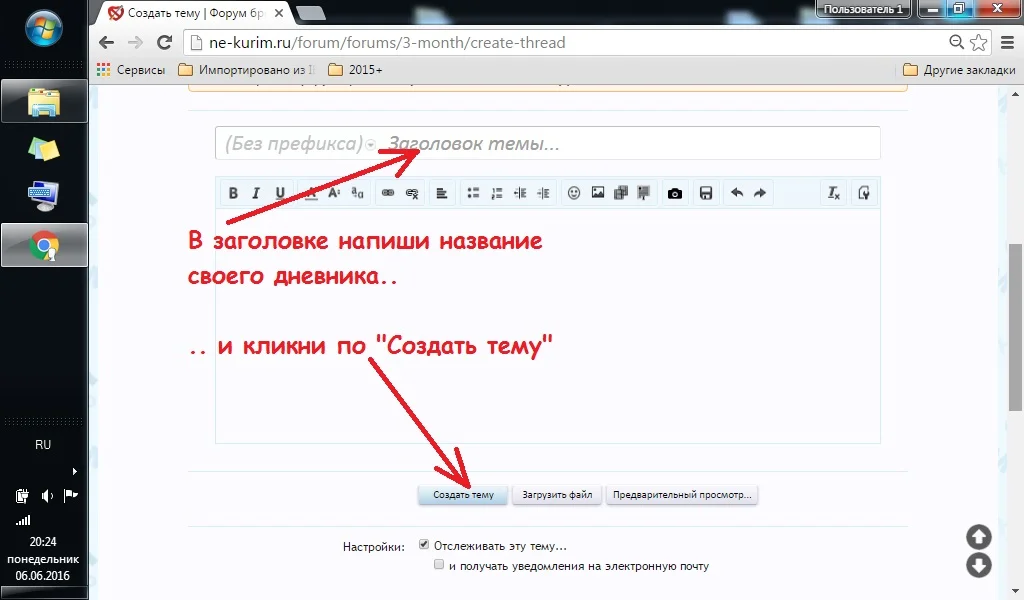Click the "Загрузить файл" button
The width and height of the screenshot is (1024, 600).
coord(557,494)
